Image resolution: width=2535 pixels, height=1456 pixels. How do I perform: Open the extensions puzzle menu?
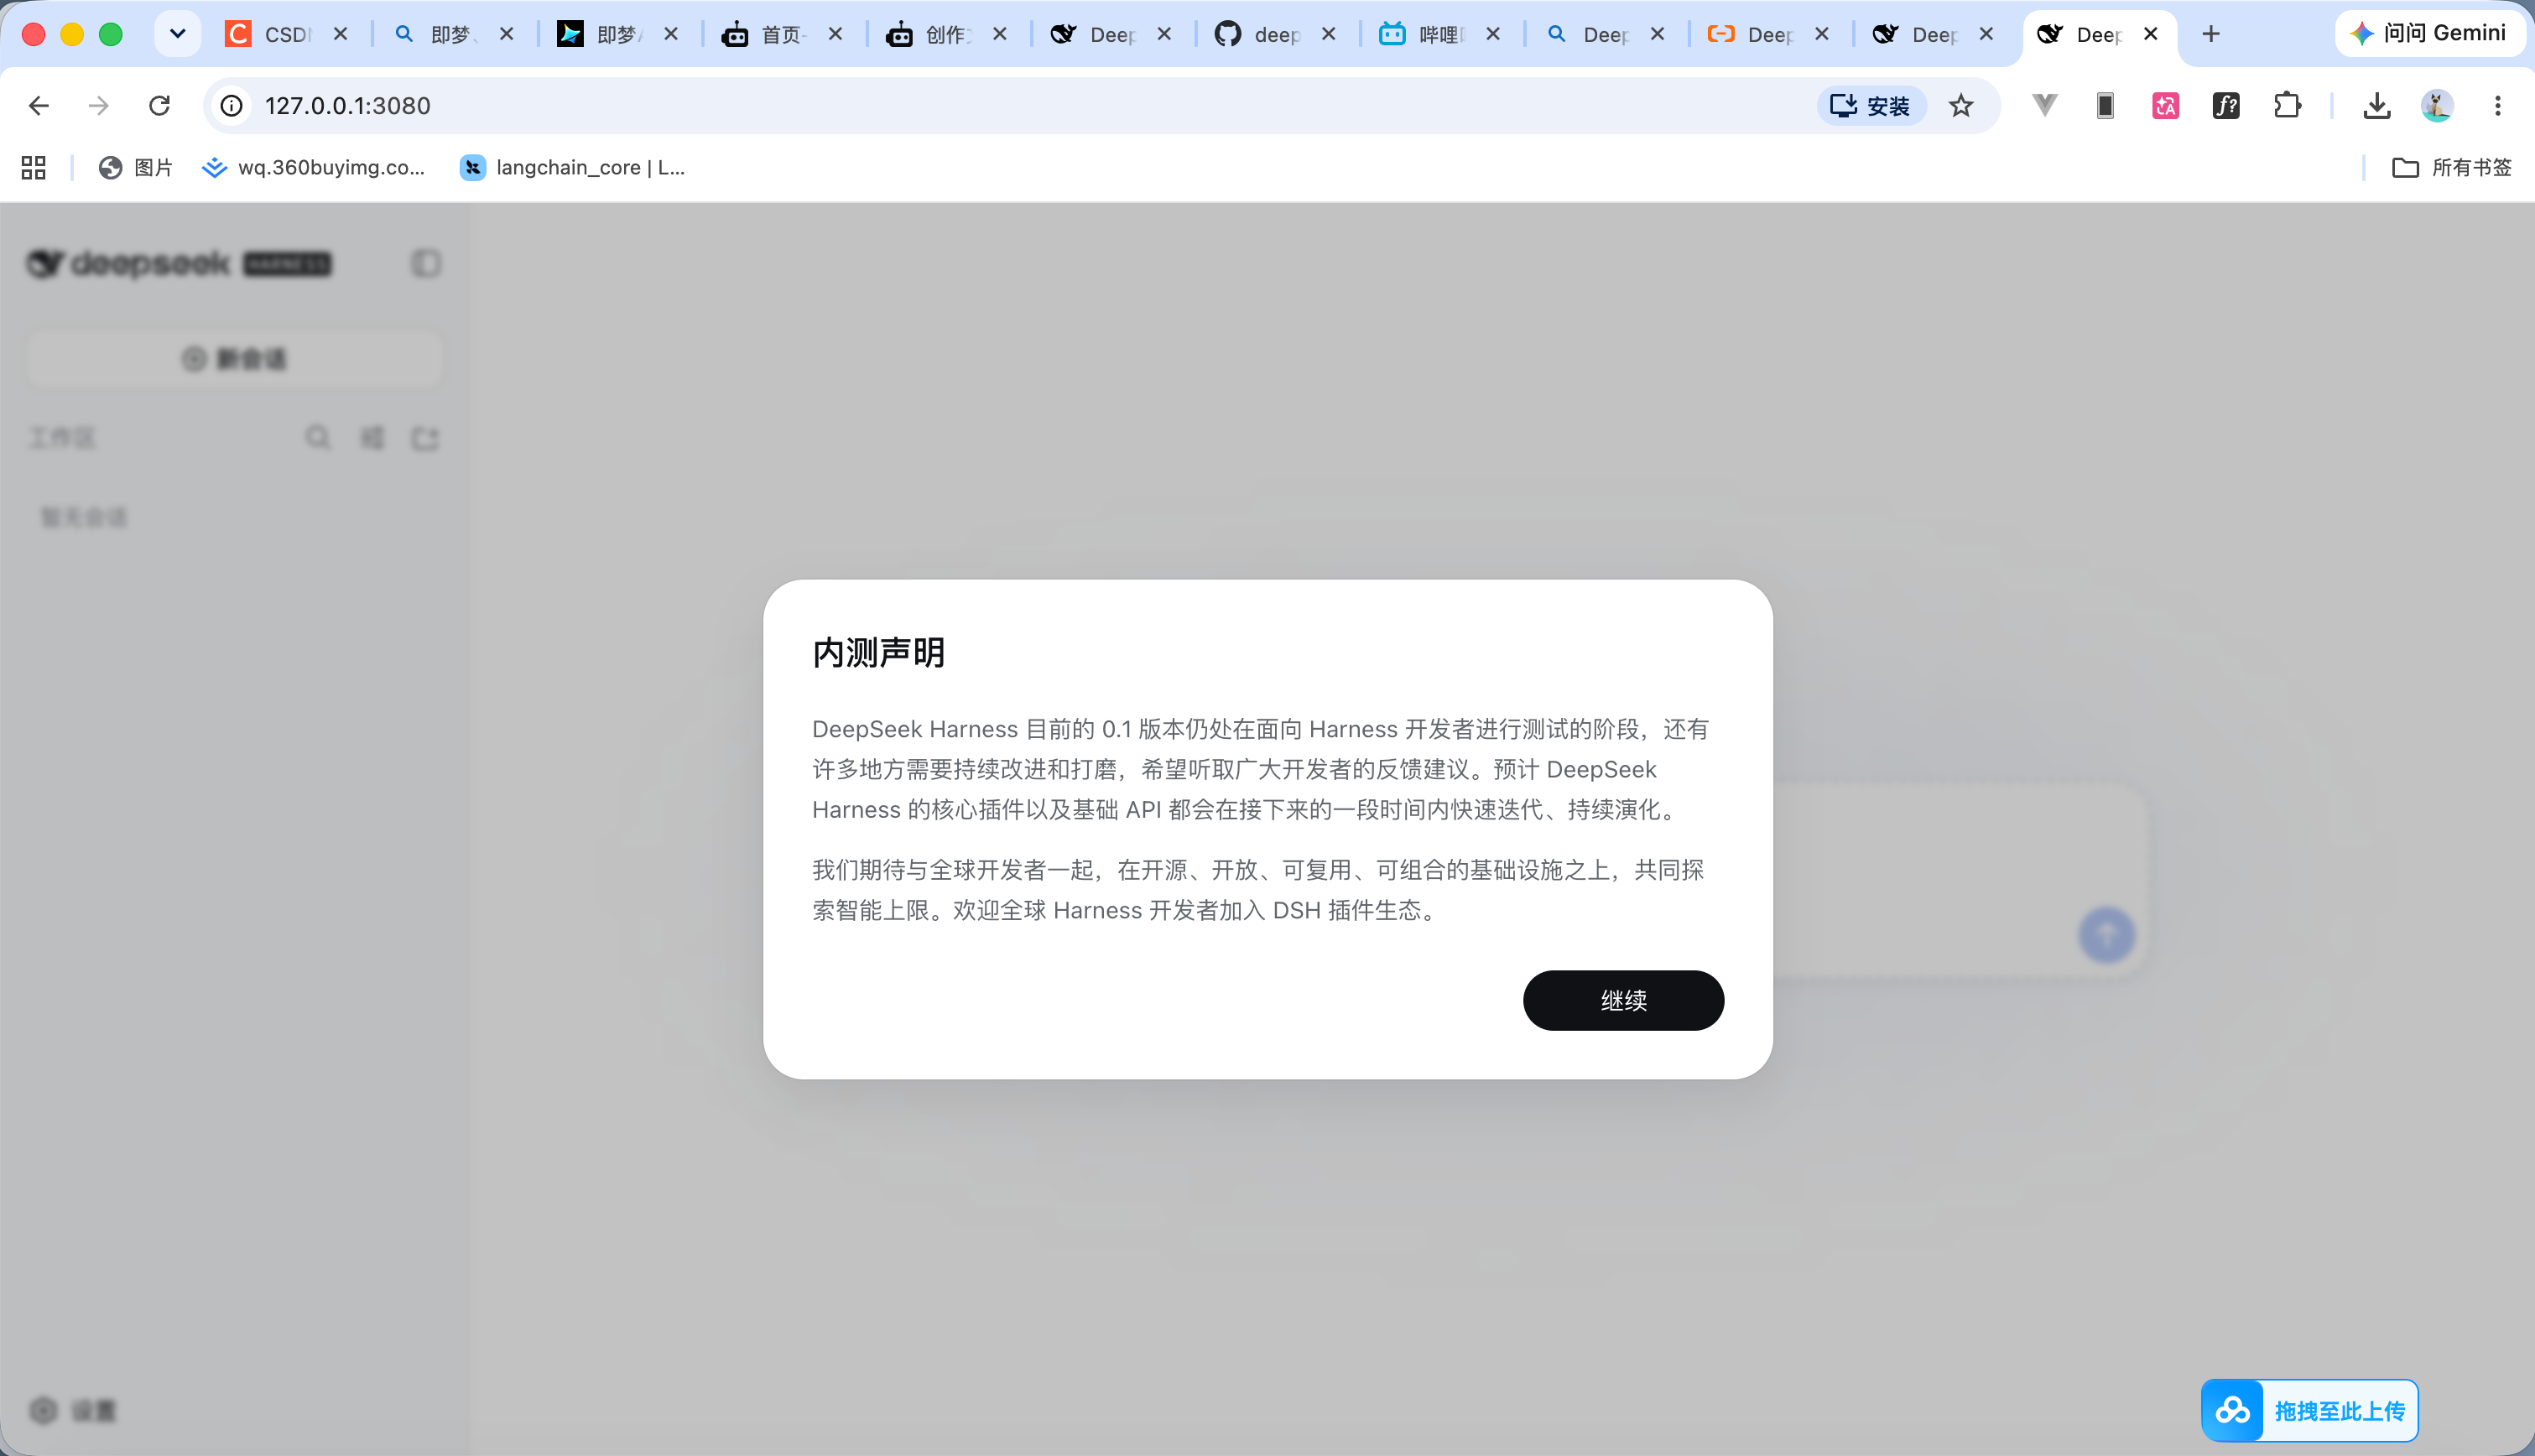click(x=2287, y=106)
